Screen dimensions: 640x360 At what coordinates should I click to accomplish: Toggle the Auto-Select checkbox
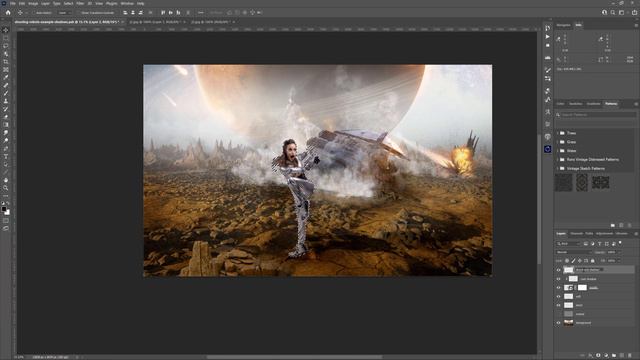coord(34,13)
